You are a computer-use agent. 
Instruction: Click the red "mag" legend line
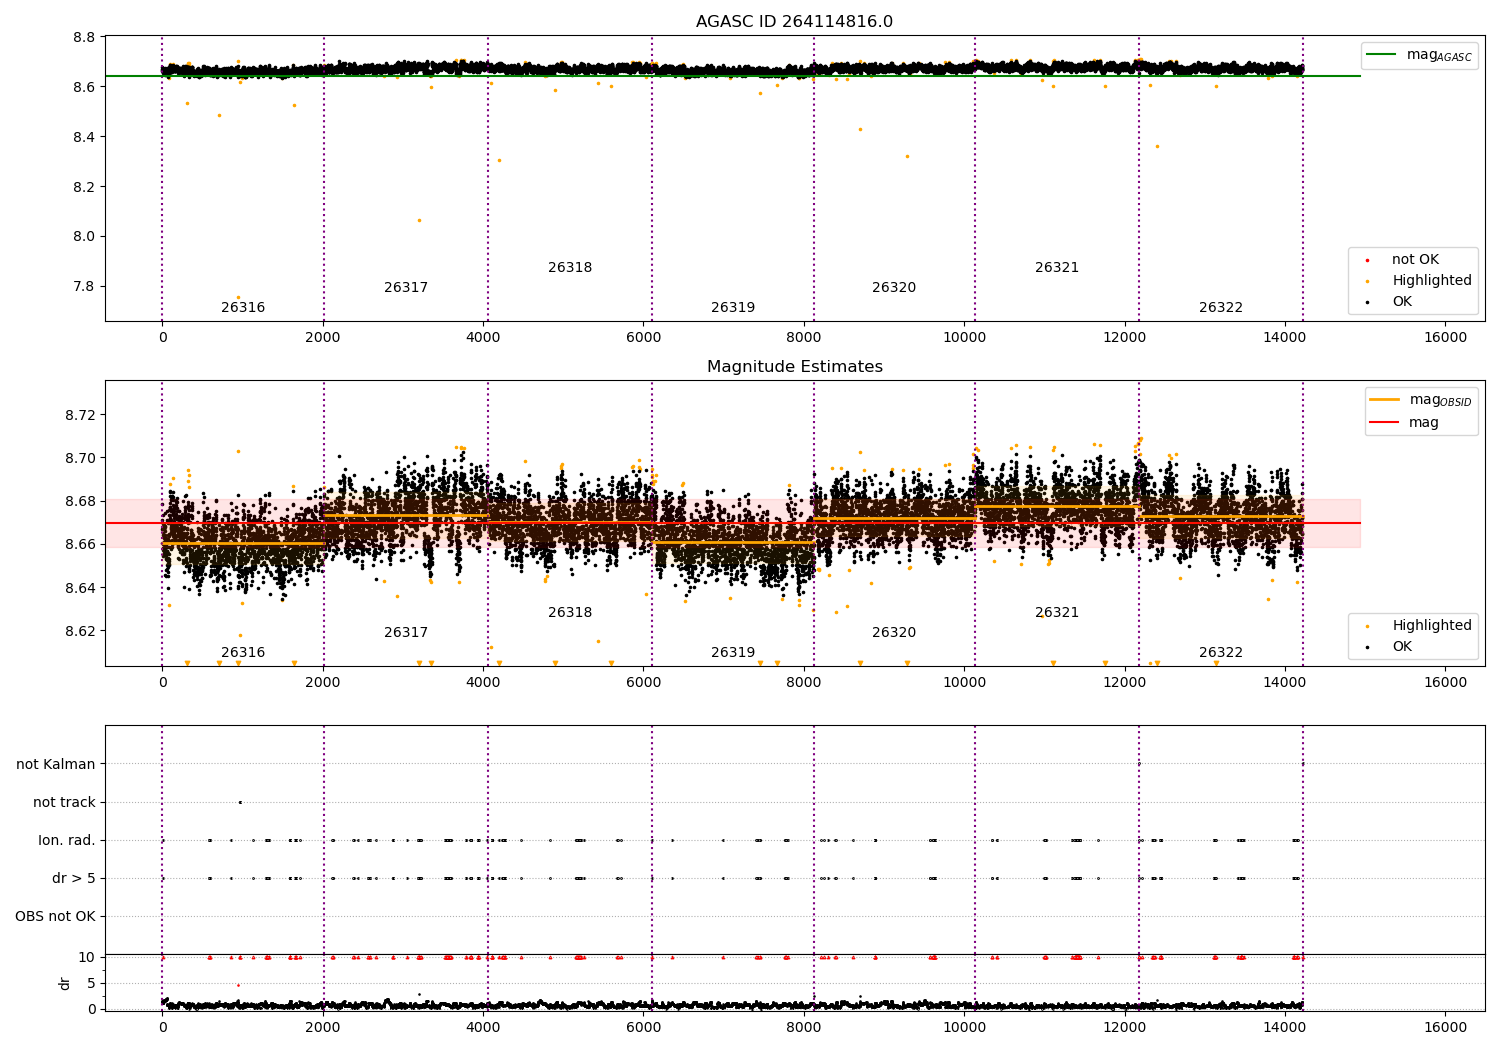[x=1384, y=422]
